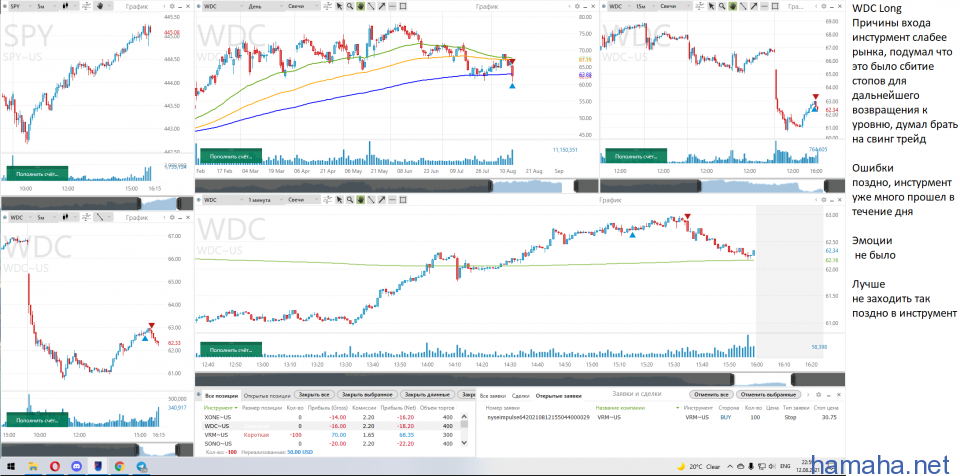
Task: Select the trend line tool in WDC daily chart
Action: 371,6
